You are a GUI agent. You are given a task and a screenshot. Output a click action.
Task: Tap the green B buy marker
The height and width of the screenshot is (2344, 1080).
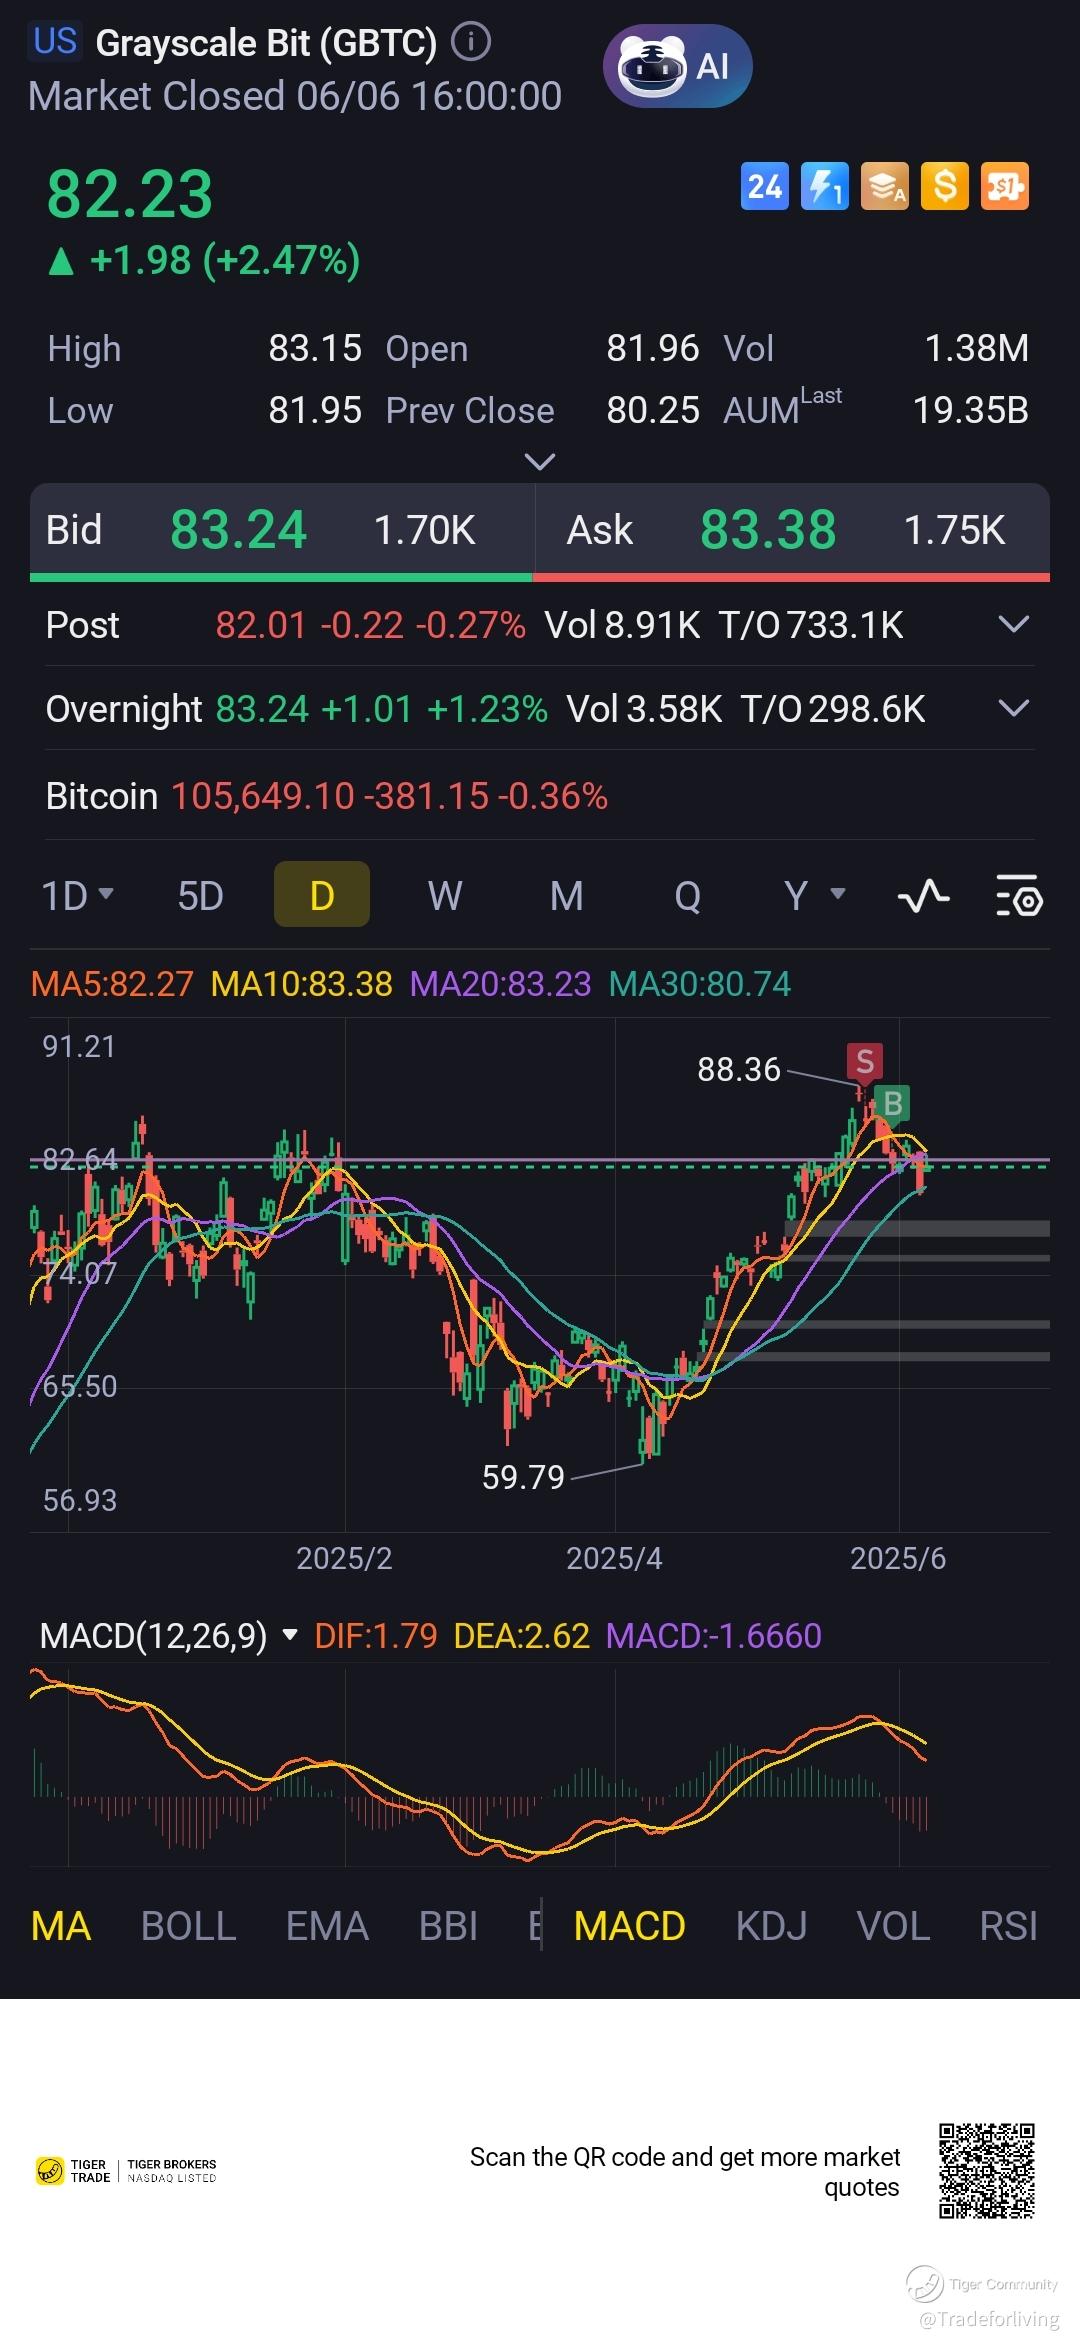pyautogui.click(x=893, y=1104)
